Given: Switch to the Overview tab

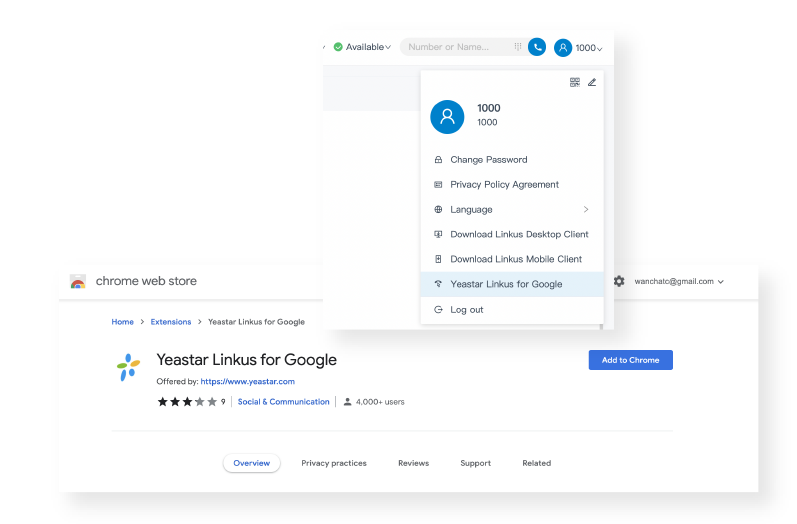Looking at the screenshot, I should tap(252, 463).
